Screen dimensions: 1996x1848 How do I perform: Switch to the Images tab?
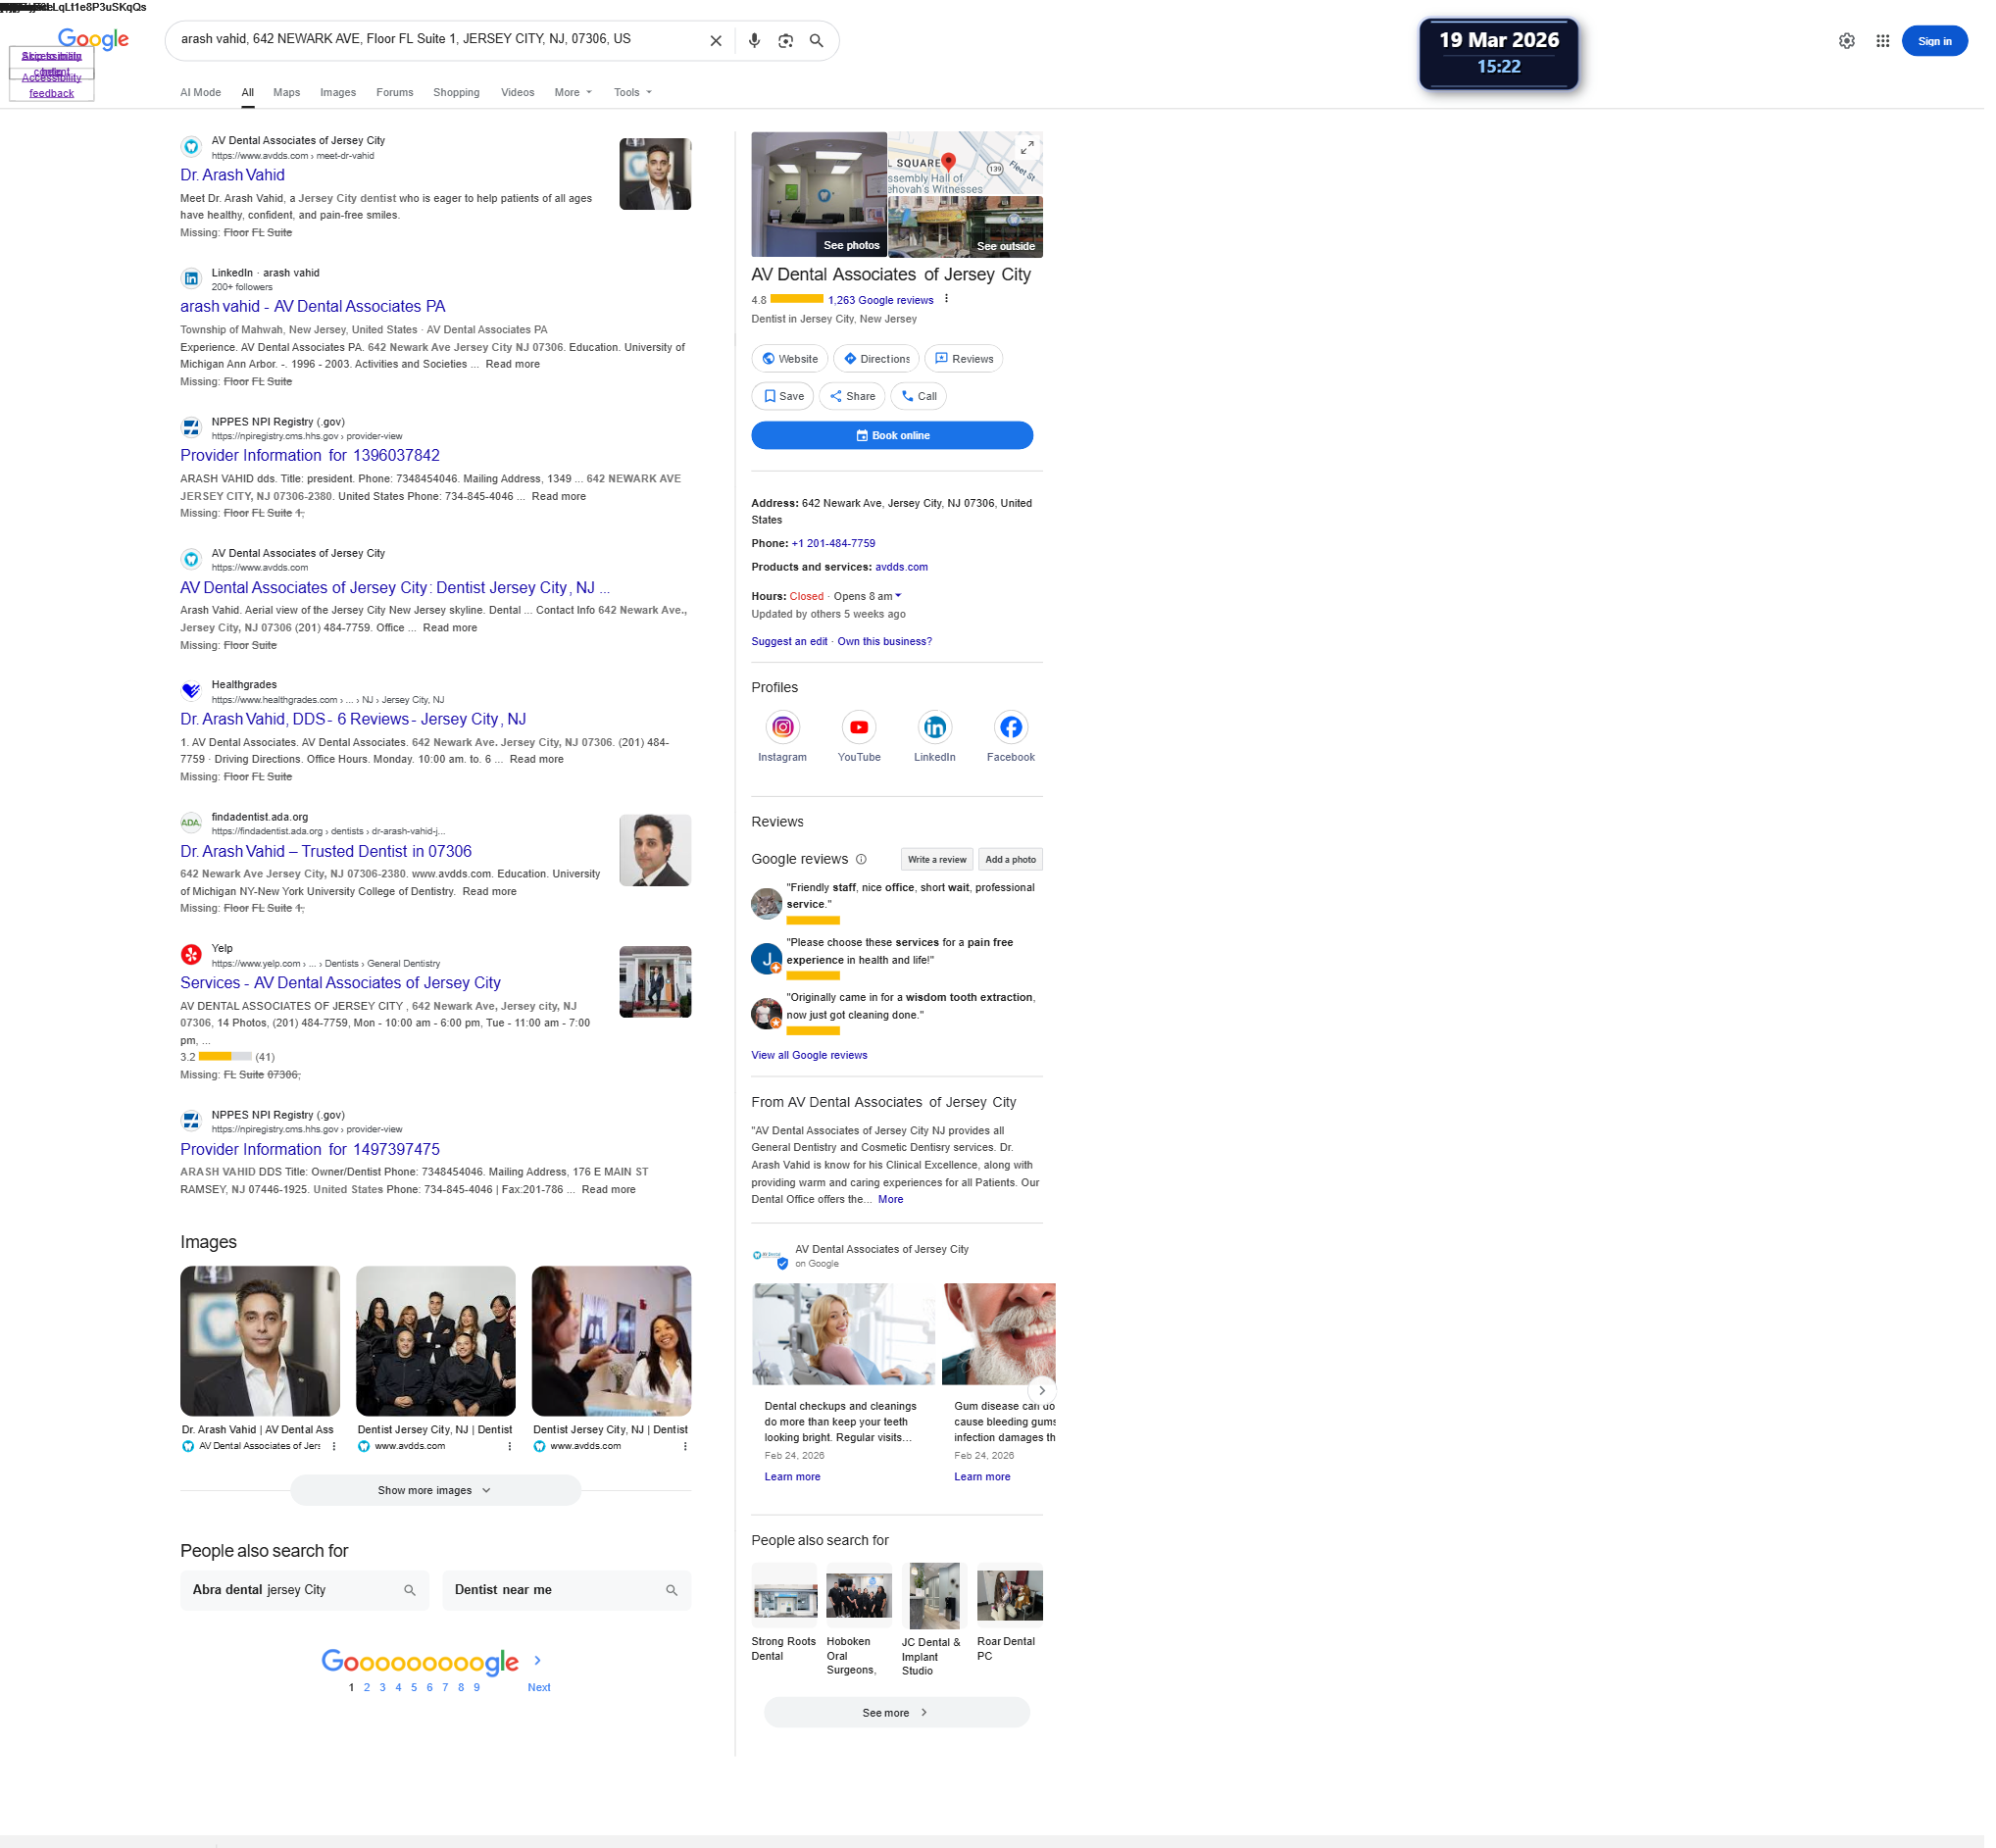338,92
